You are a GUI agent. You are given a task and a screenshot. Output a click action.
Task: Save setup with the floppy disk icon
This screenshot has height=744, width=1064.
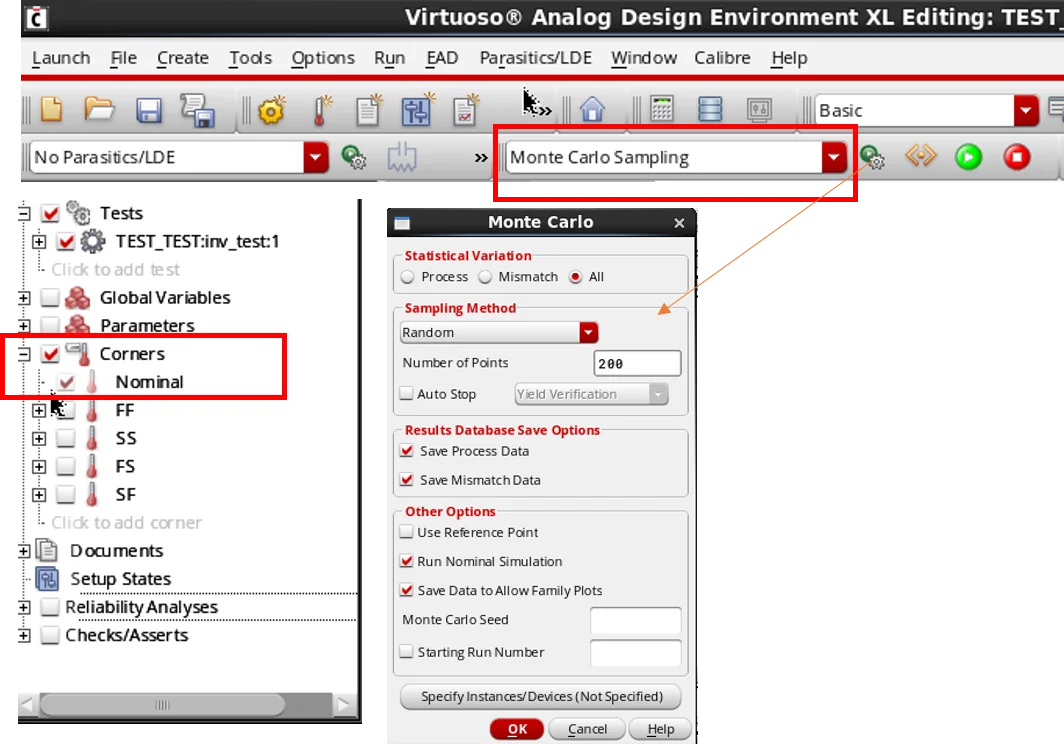coord(149,110)
